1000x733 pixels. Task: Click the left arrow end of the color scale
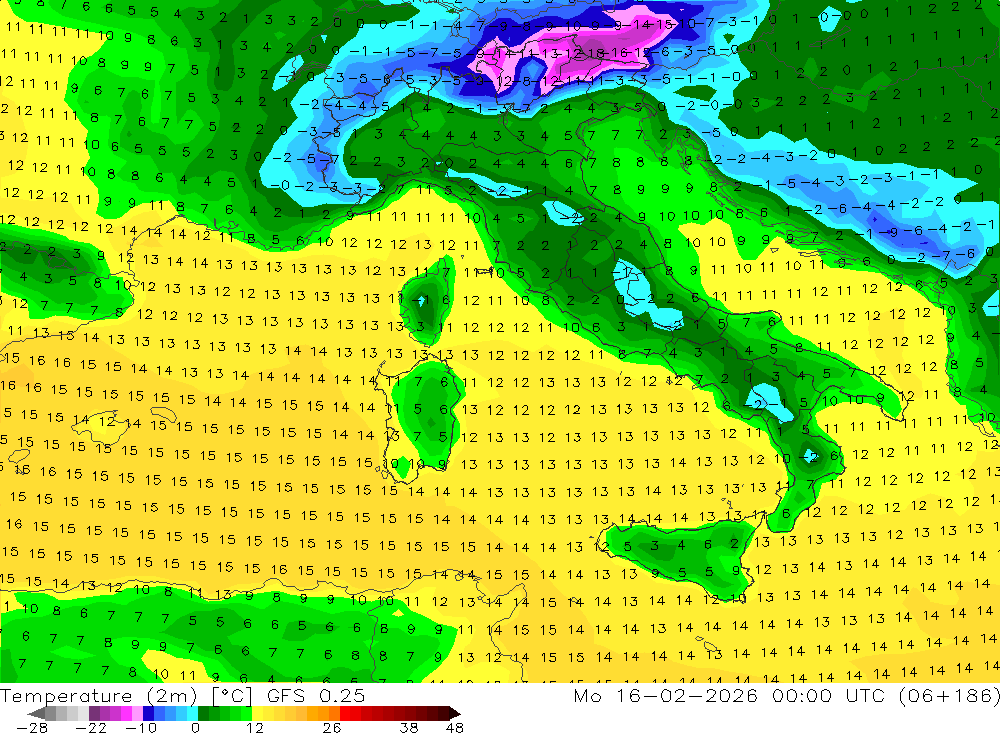pos(37,713)
